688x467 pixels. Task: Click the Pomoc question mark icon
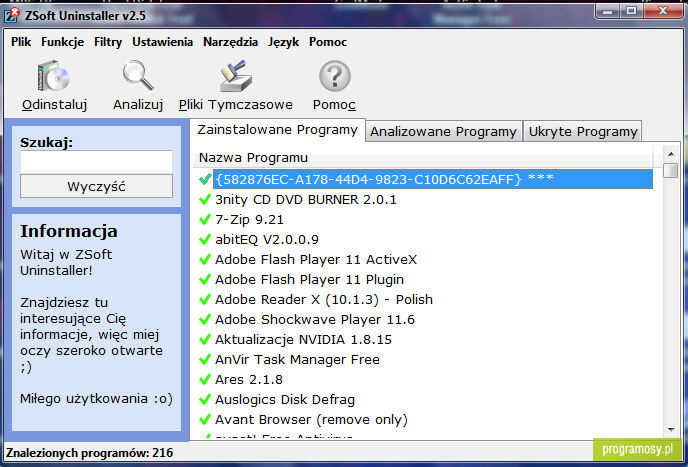tap(334, 76)
